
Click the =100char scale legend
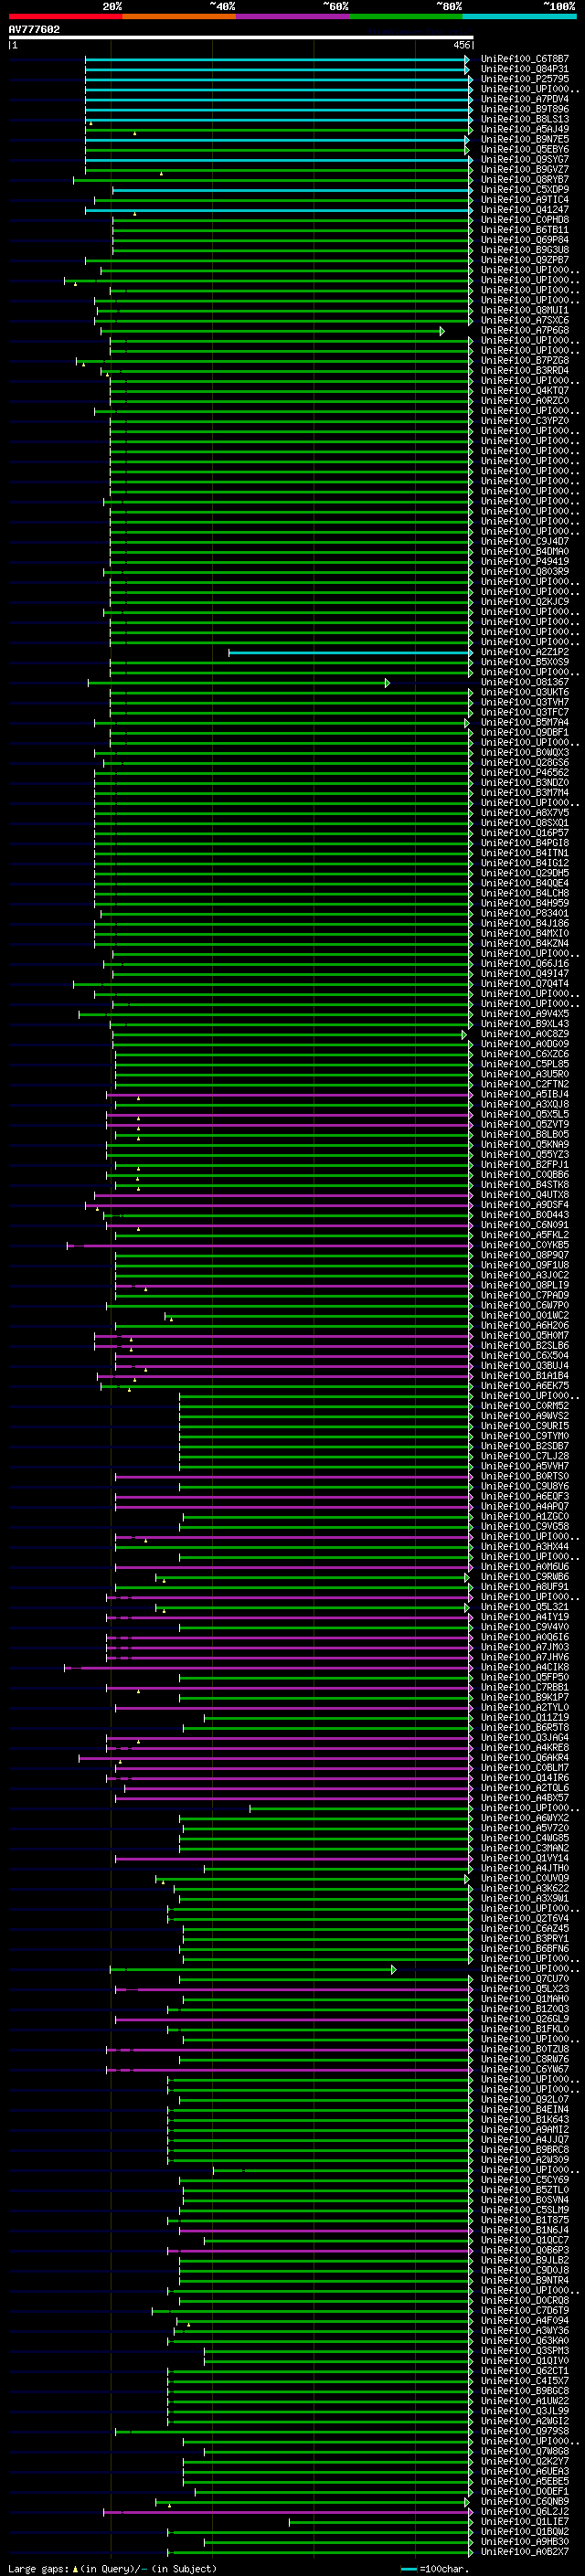coord(434,2569)
